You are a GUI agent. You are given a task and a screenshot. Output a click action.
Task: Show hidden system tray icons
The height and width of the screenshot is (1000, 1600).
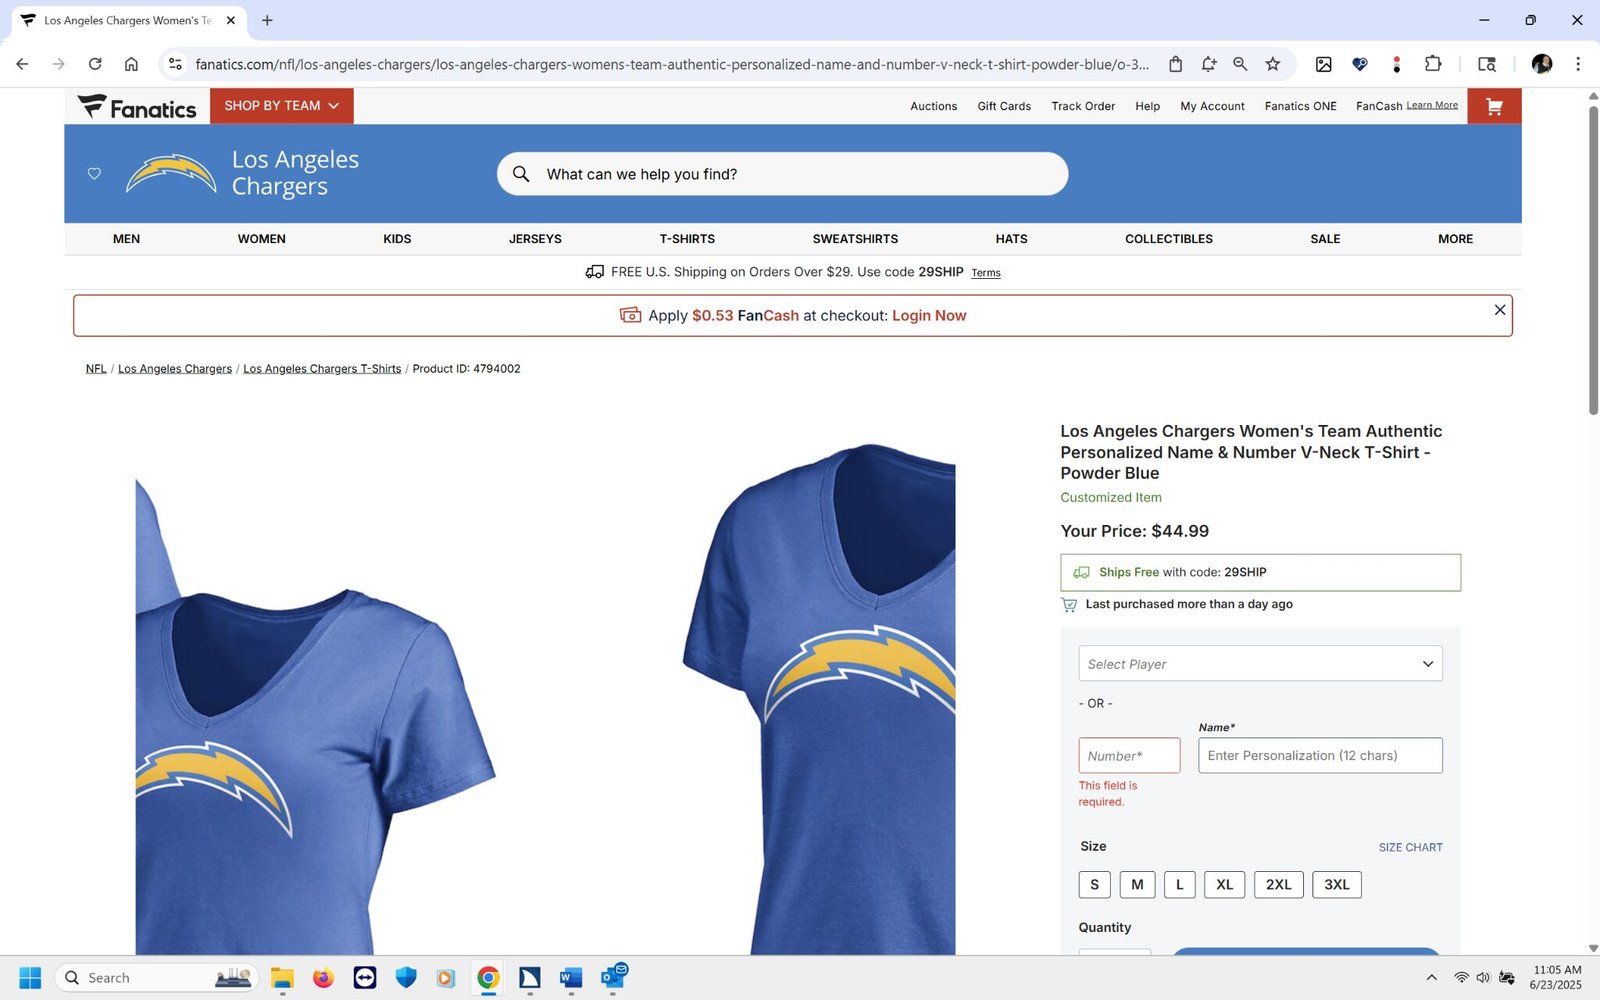[1431, 977]
